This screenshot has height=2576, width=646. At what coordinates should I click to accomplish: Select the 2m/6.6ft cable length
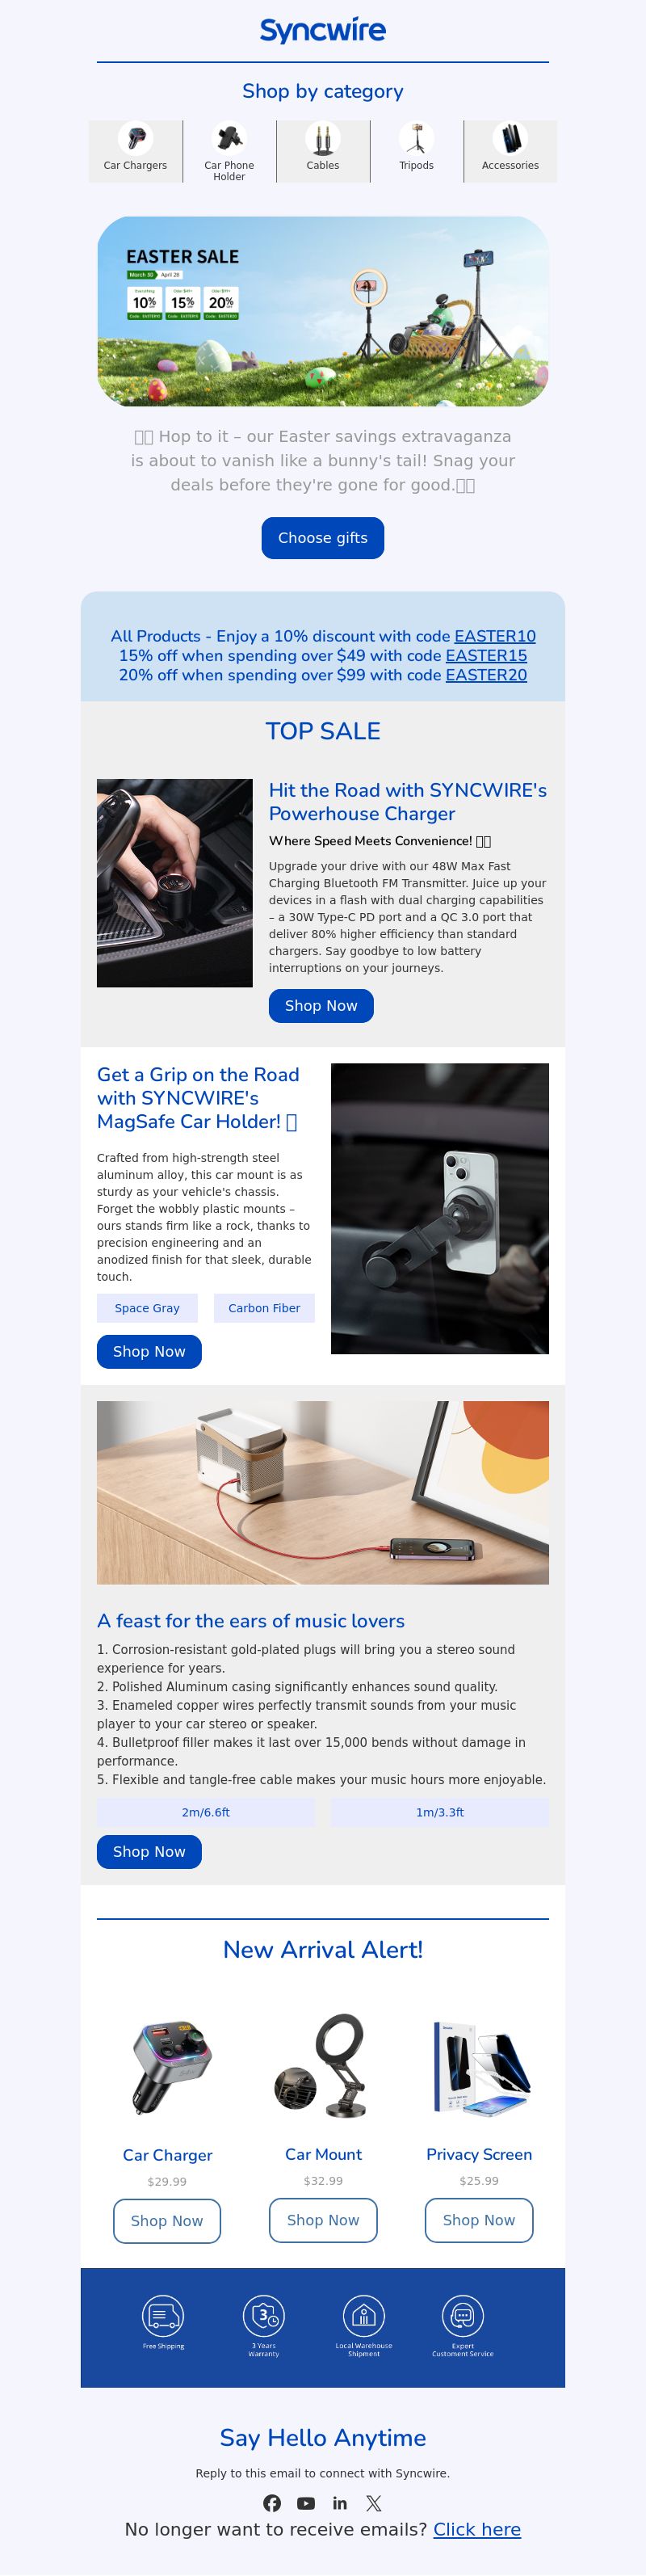pos(206,1812)
